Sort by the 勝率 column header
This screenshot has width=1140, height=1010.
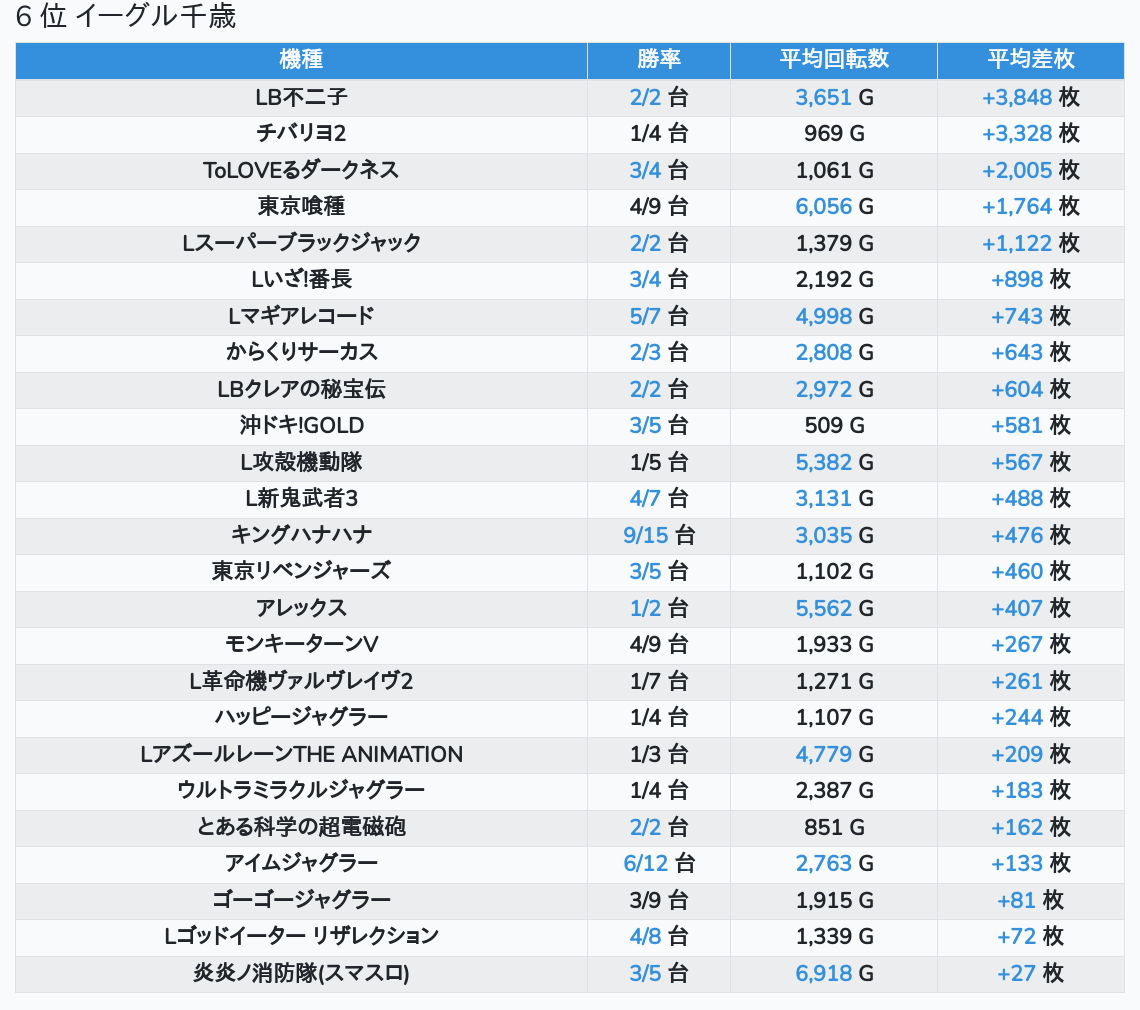(x=658, y=60)
